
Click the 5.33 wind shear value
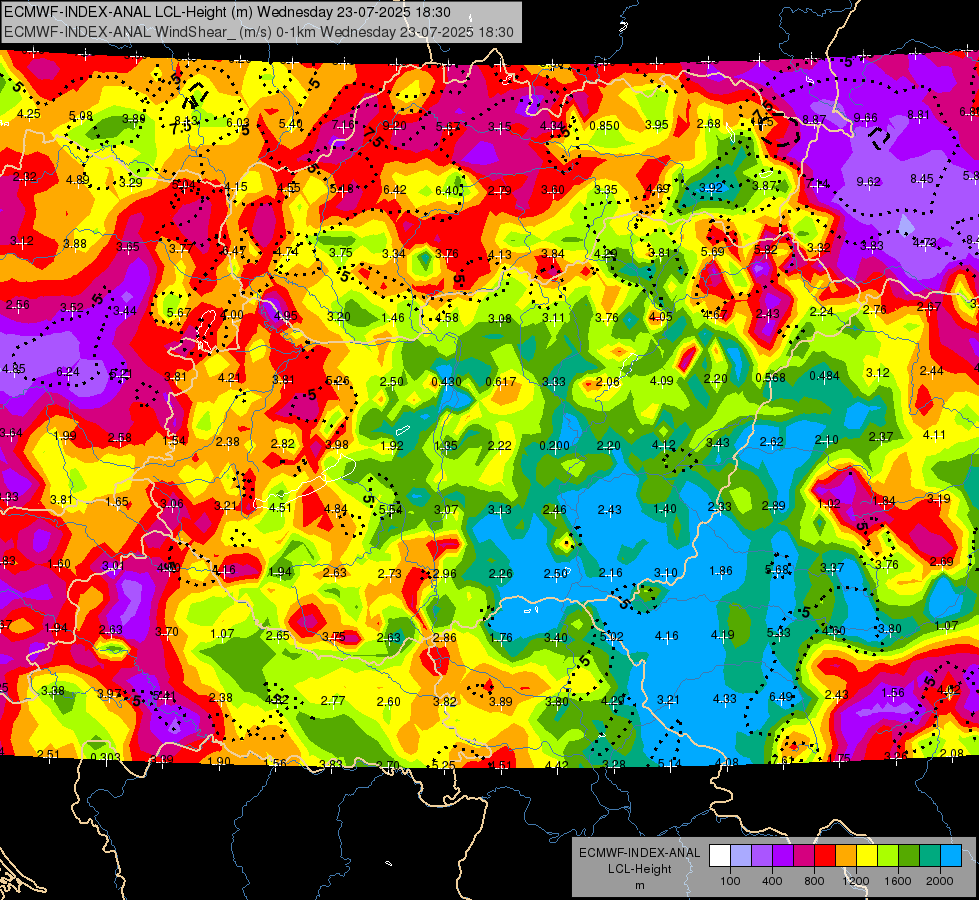[x=779, y=633]
